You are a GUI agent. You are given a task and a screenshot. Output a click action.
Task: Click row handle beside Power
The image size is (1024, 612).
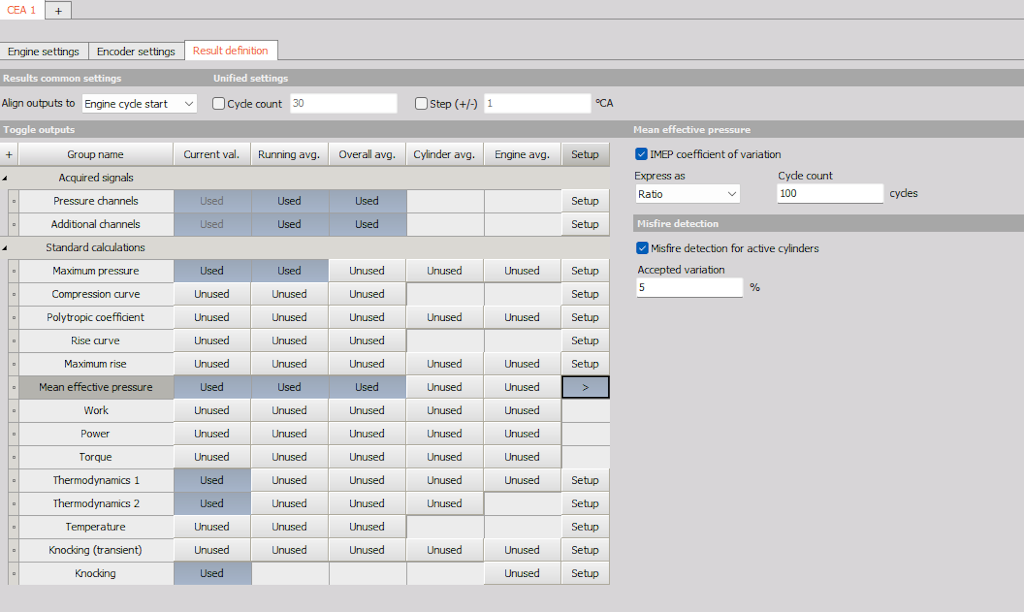point(14,434)
